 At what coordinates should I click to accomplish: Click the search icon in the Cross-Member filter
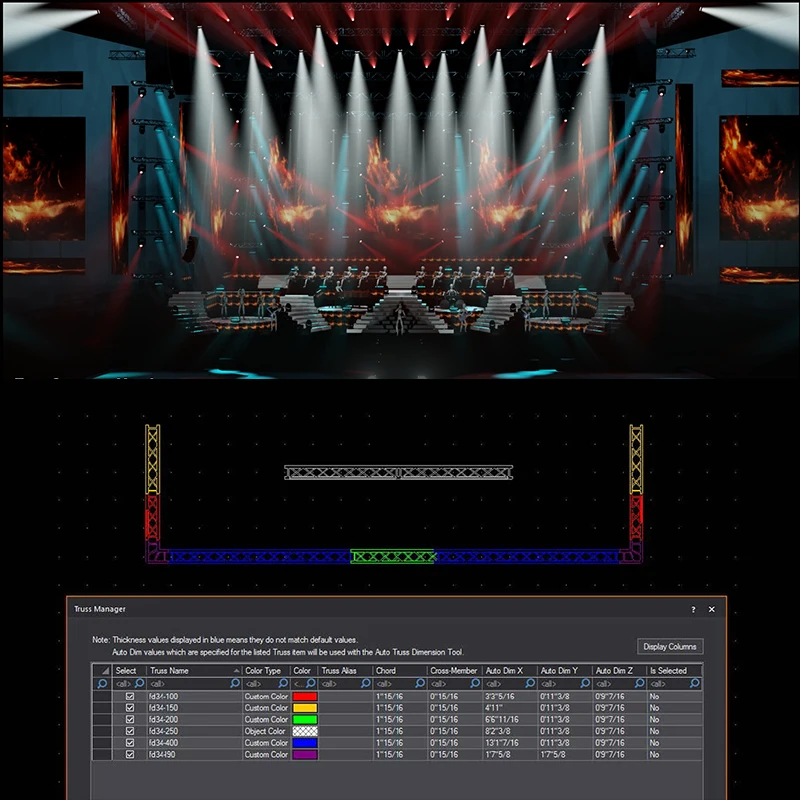(x=475, y=683)
